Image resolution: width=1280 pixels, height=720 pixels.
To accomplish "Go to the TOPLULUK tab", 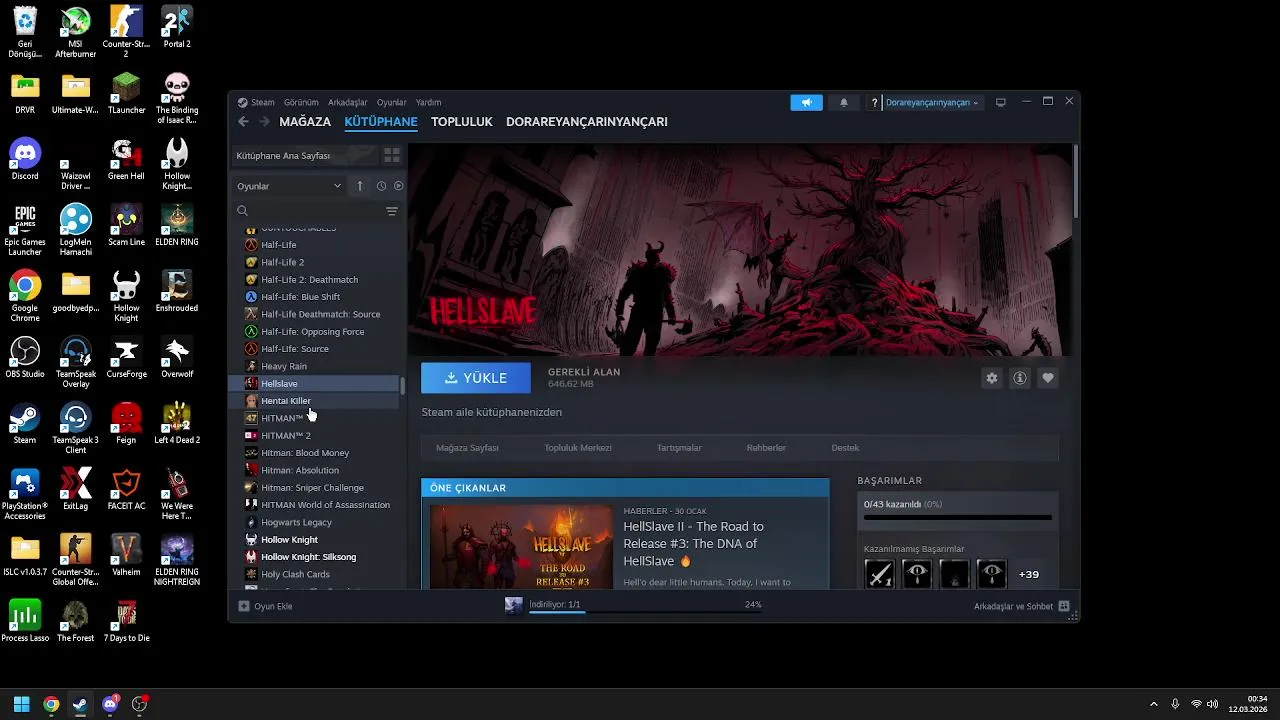I will [x=462, y=122].
